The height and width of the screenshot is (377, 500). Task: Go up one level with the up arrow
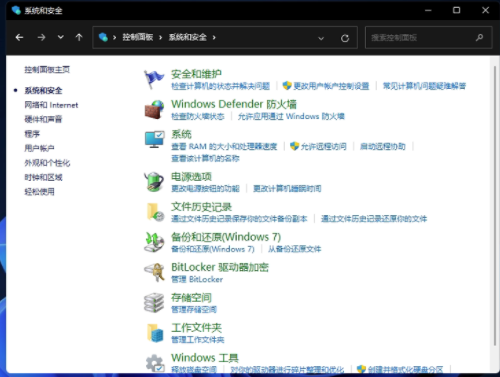(x=79, y=37)
